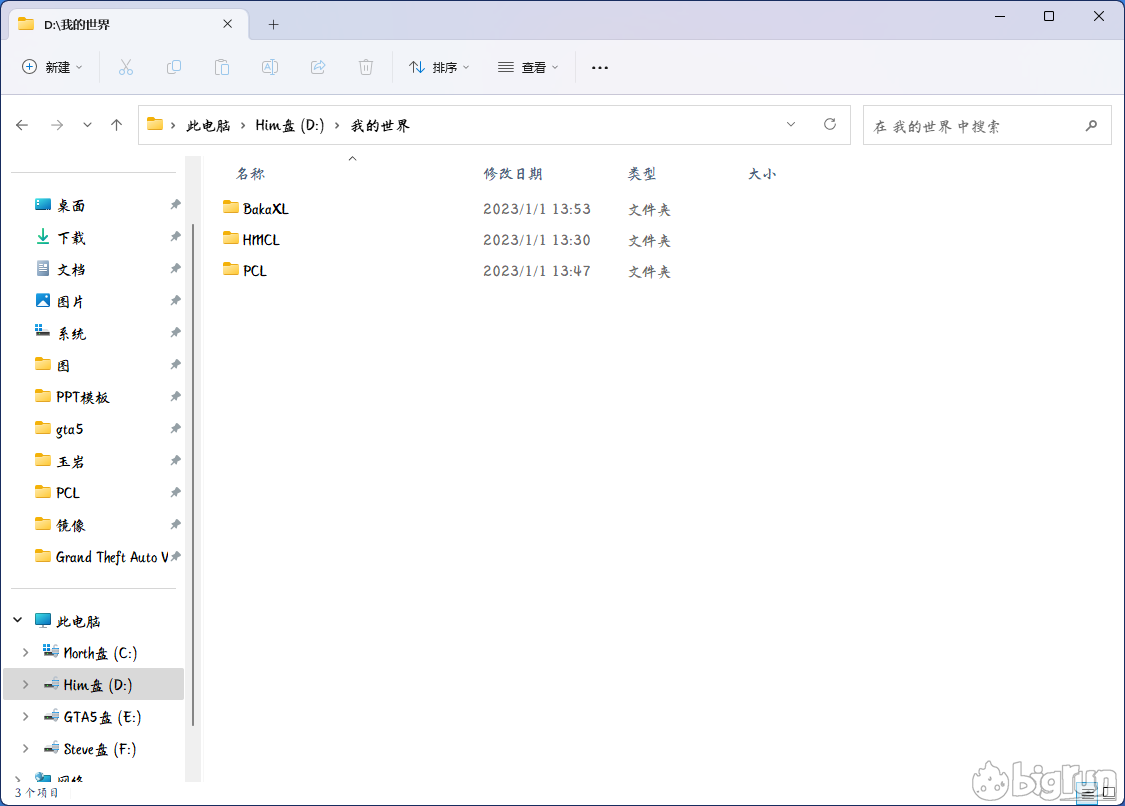Close the D:\我的世界 tab

pyautogui.click(x=227, y=24)
